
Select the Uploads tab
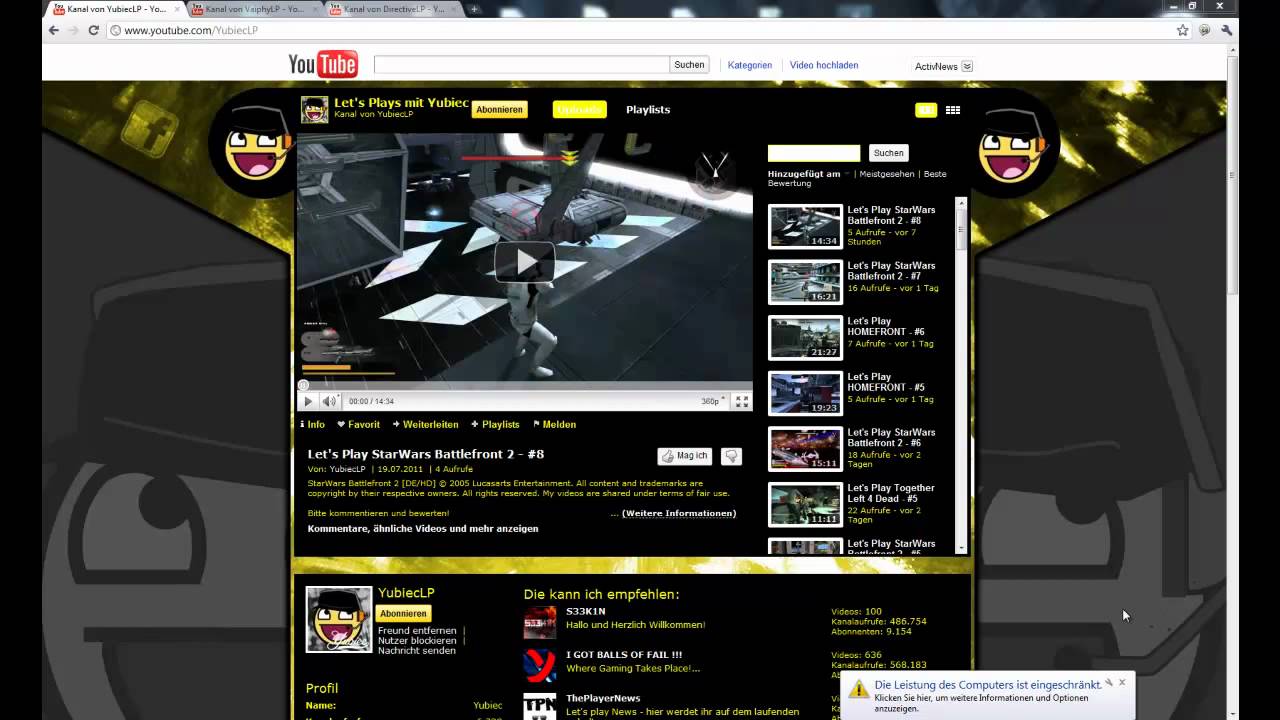(x=579, y=109)
